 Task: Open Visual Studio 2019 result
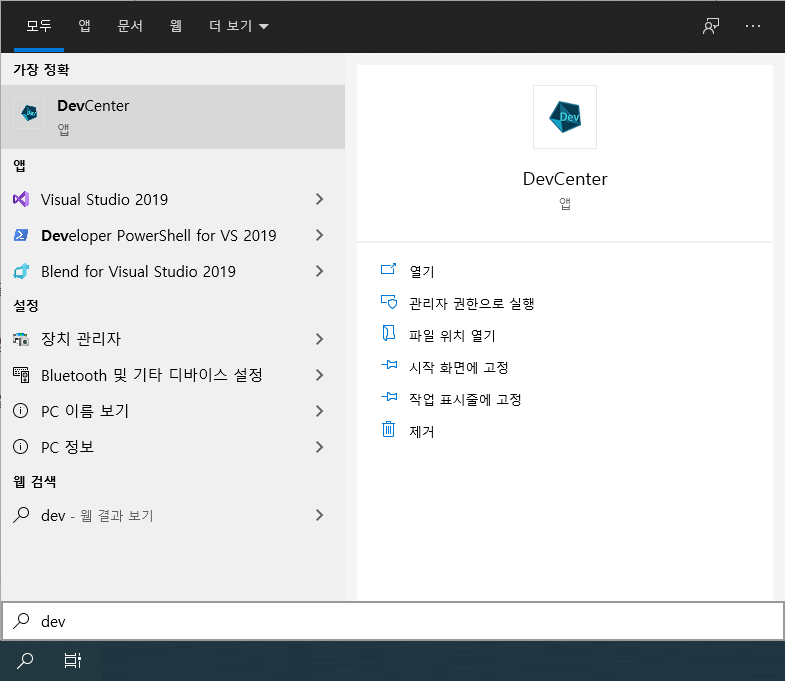[x=173, y=199]
